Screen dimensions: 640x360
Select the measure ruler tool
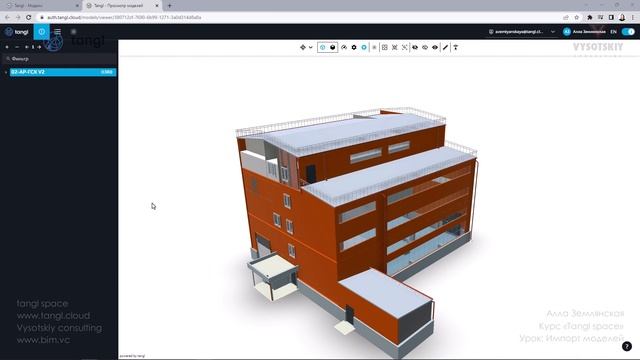pyautogui.click(x=445, y=47)
